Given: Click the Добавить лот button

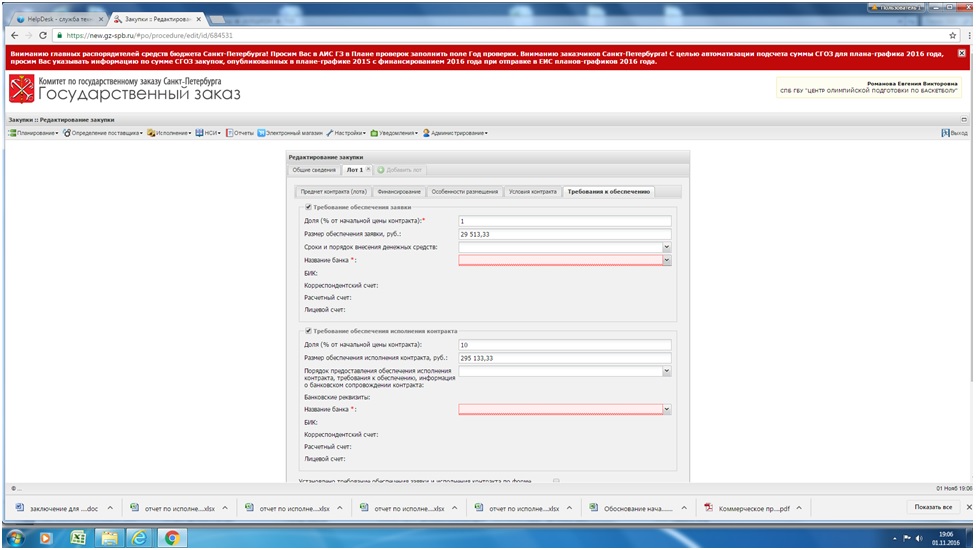Looking at the screenshot, I should click(x=400, y=170).
